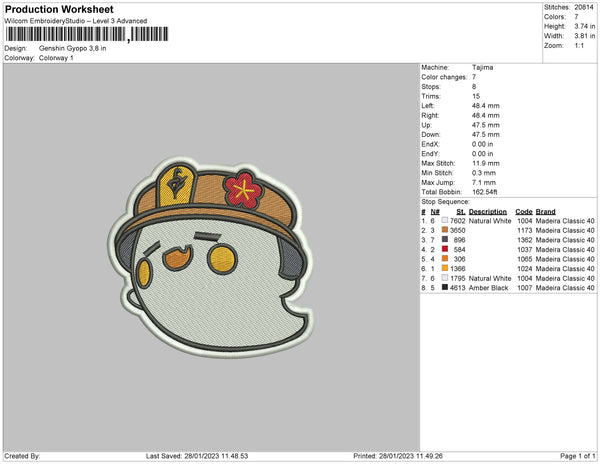This screenshot has width=600, height=464.
Task: Click thread code 1037 in row 4
Action: point(525,249)
